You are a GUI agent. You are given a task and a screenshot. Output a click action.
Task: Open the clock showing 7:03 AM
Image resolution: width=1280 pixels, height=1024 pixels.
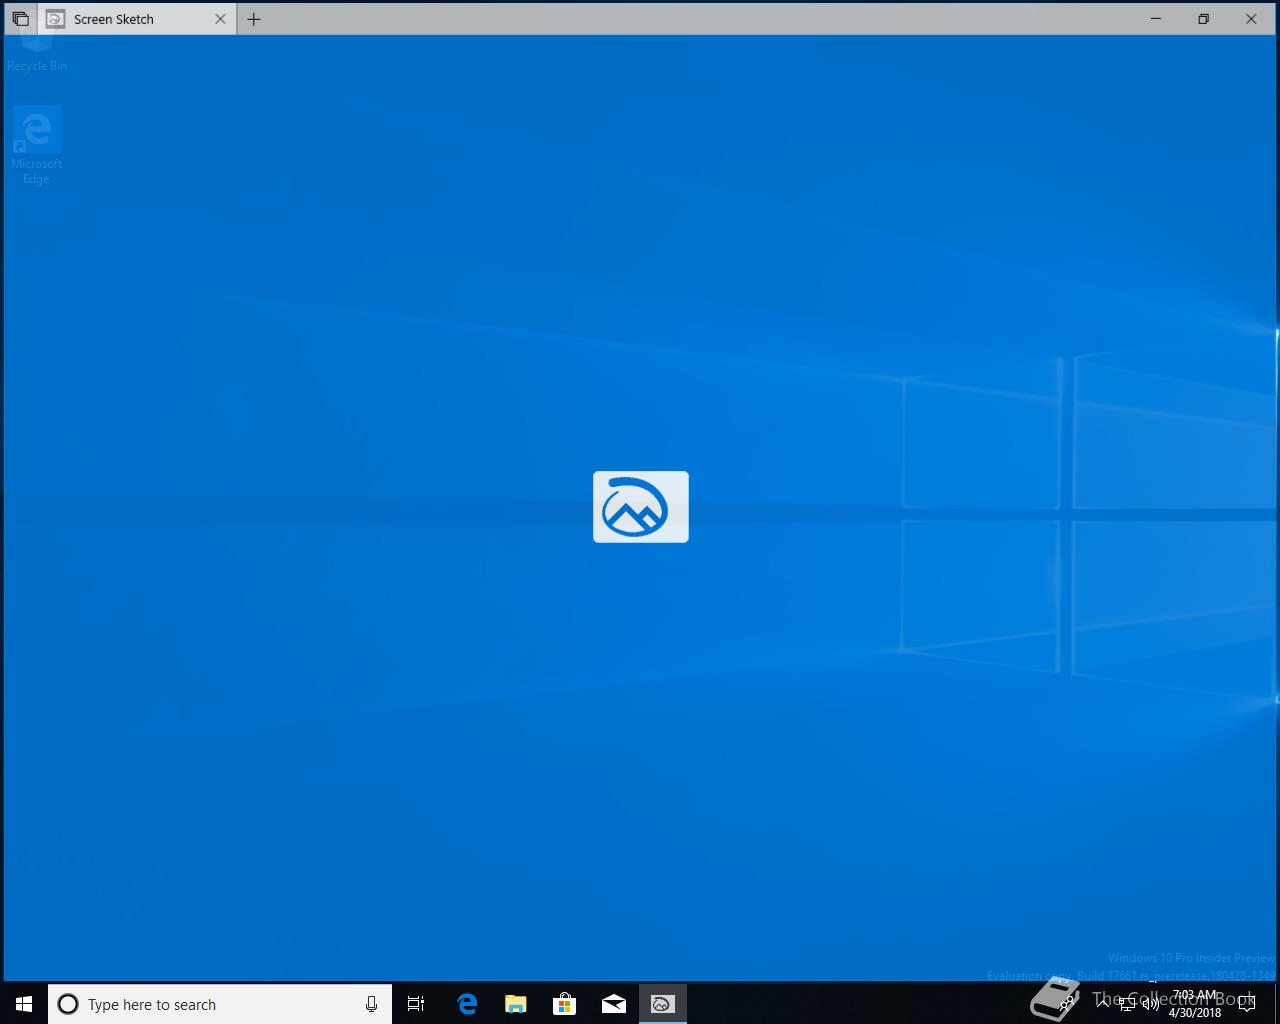coord(1195,1004)
